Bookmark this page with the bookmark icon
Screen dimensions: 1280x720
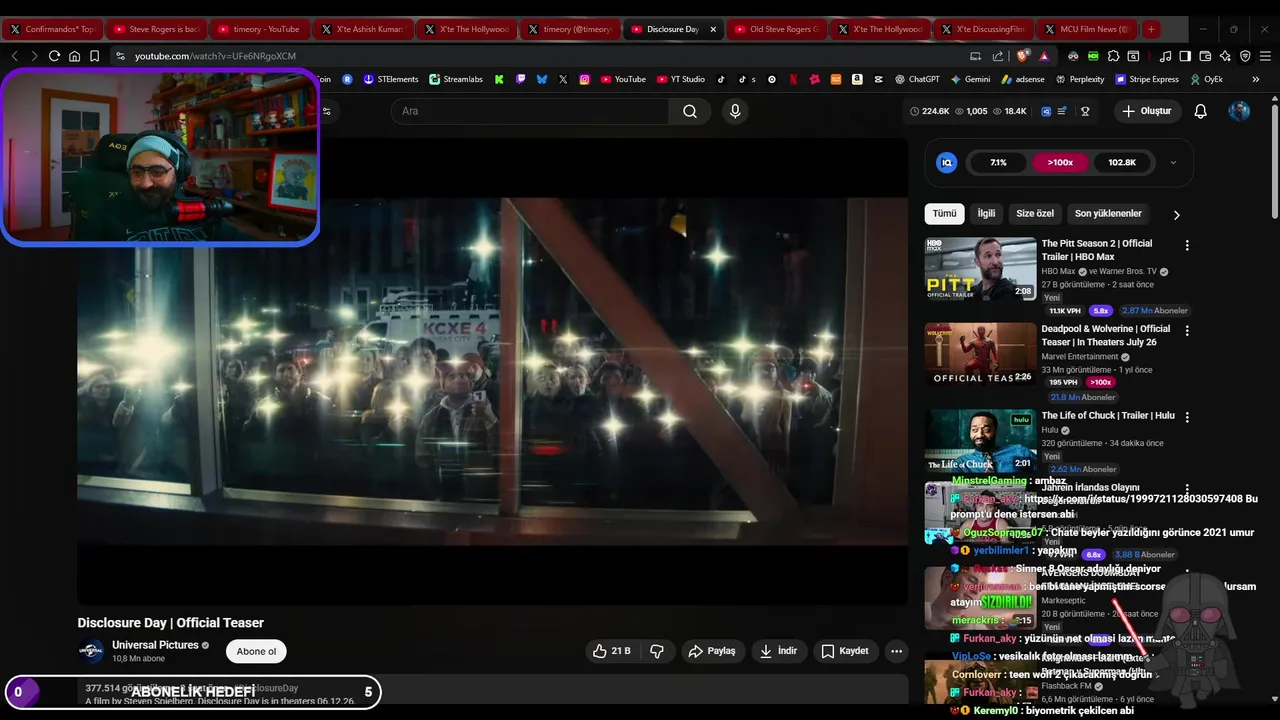(94, 56)
